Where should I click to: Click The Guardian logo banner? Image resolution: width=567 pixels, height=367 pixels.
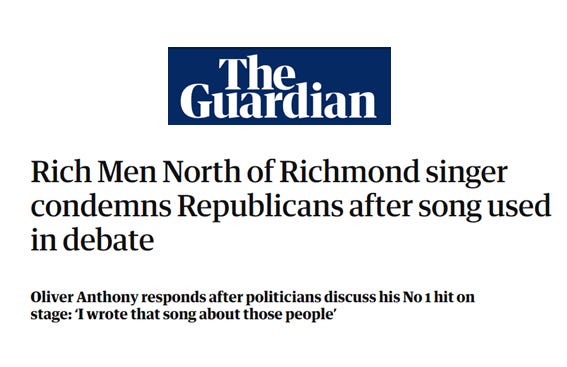[x=279, y=86]
